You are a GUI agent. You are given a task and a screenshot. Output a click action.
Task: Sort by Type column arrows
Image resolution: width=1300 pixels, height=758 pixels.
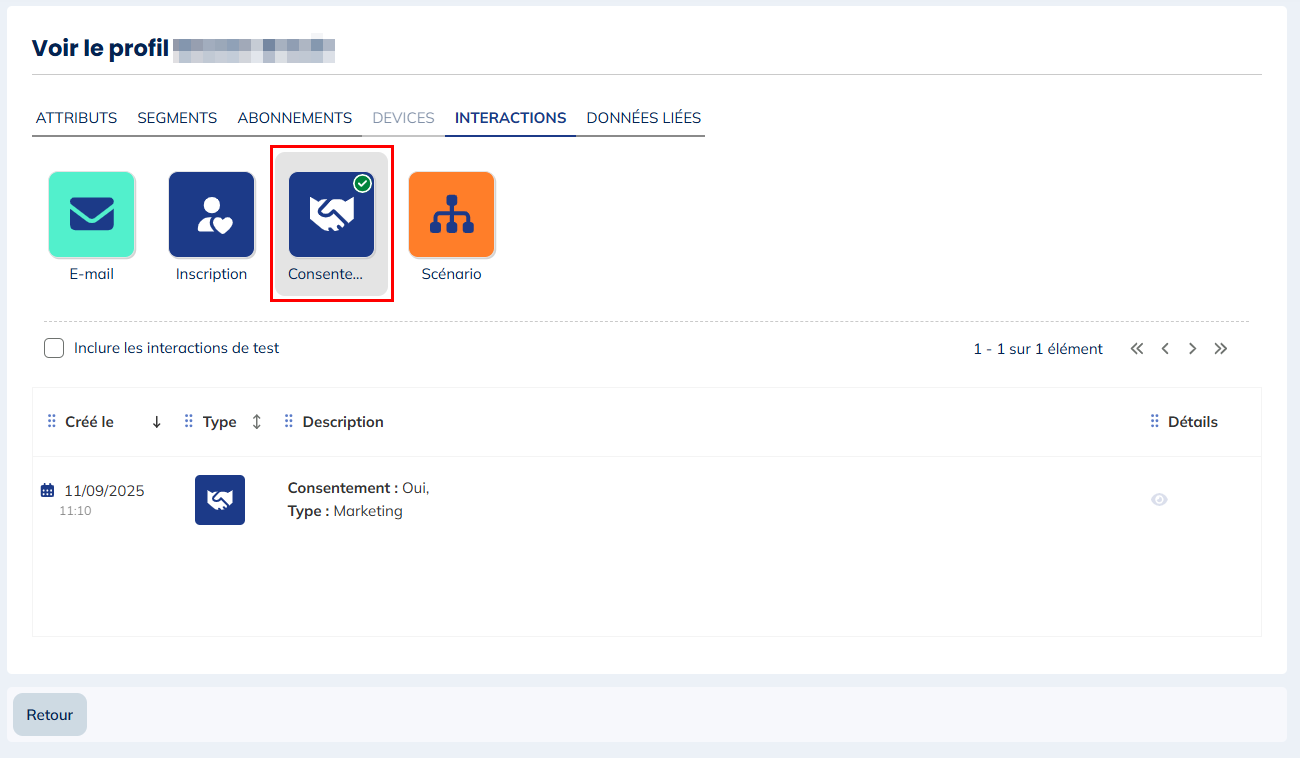[x=256, y=422]
